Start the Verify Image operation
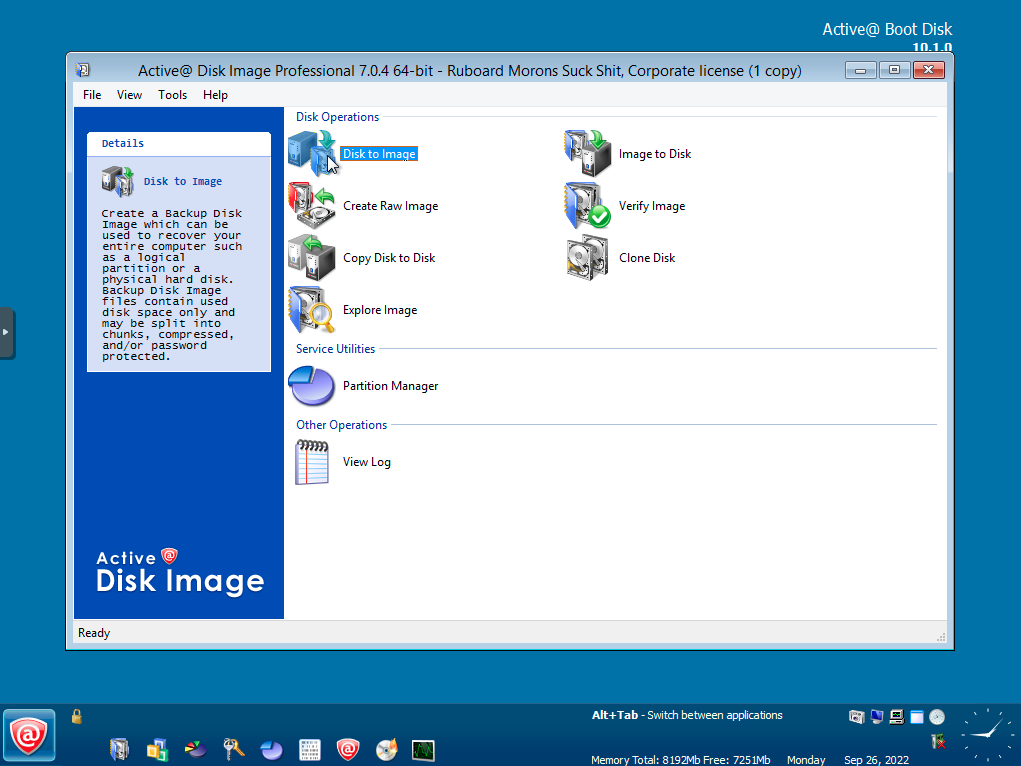This screenshot has height=766, width=1021. click(651, 205)
